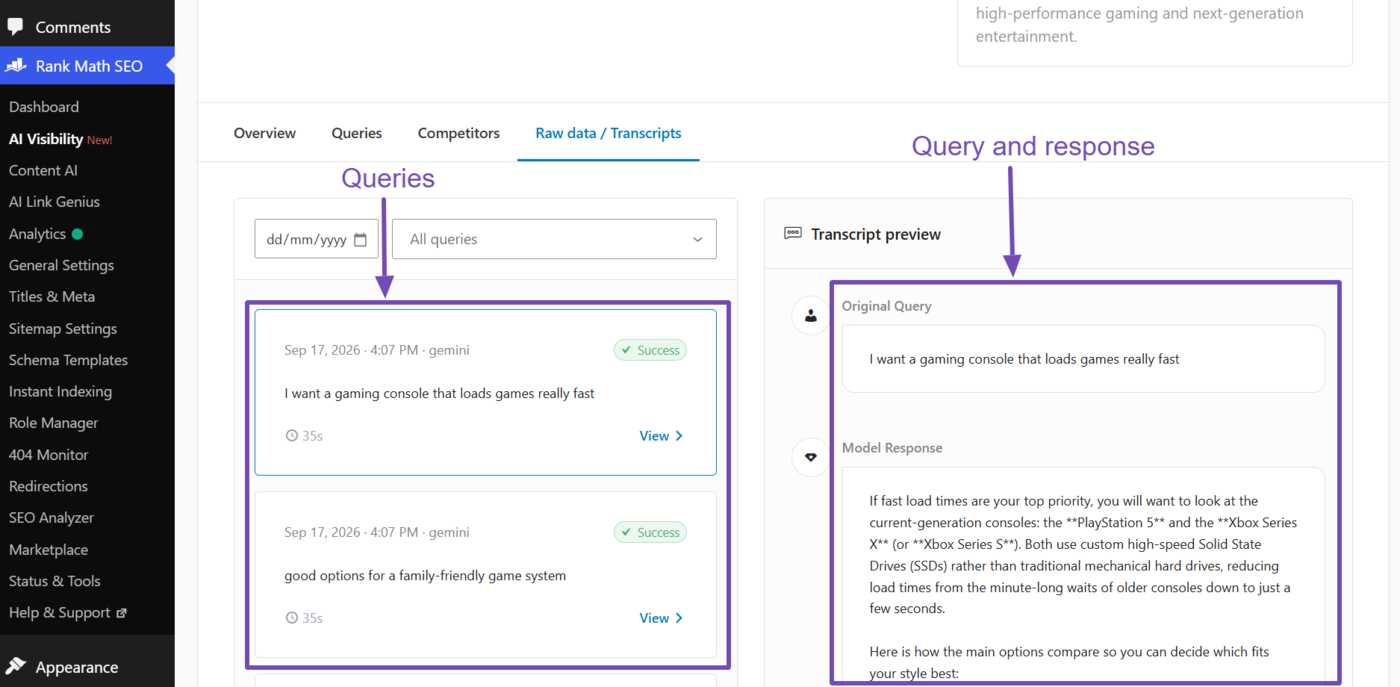Click the gemini icon beside Model Response
Viewport: 1400px width, 687px height.
point(810,458)
